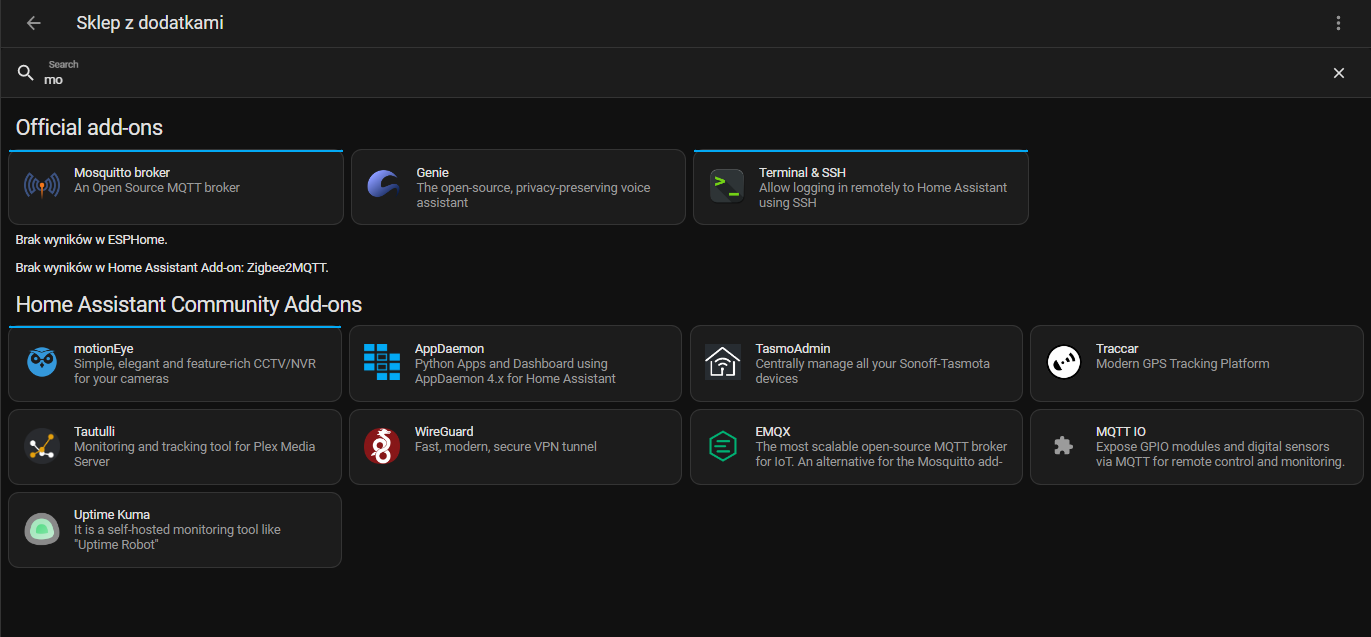The image size is (1371, 637).
Task: Click the Terminal & SSH prompt icon
Action: 727,187
